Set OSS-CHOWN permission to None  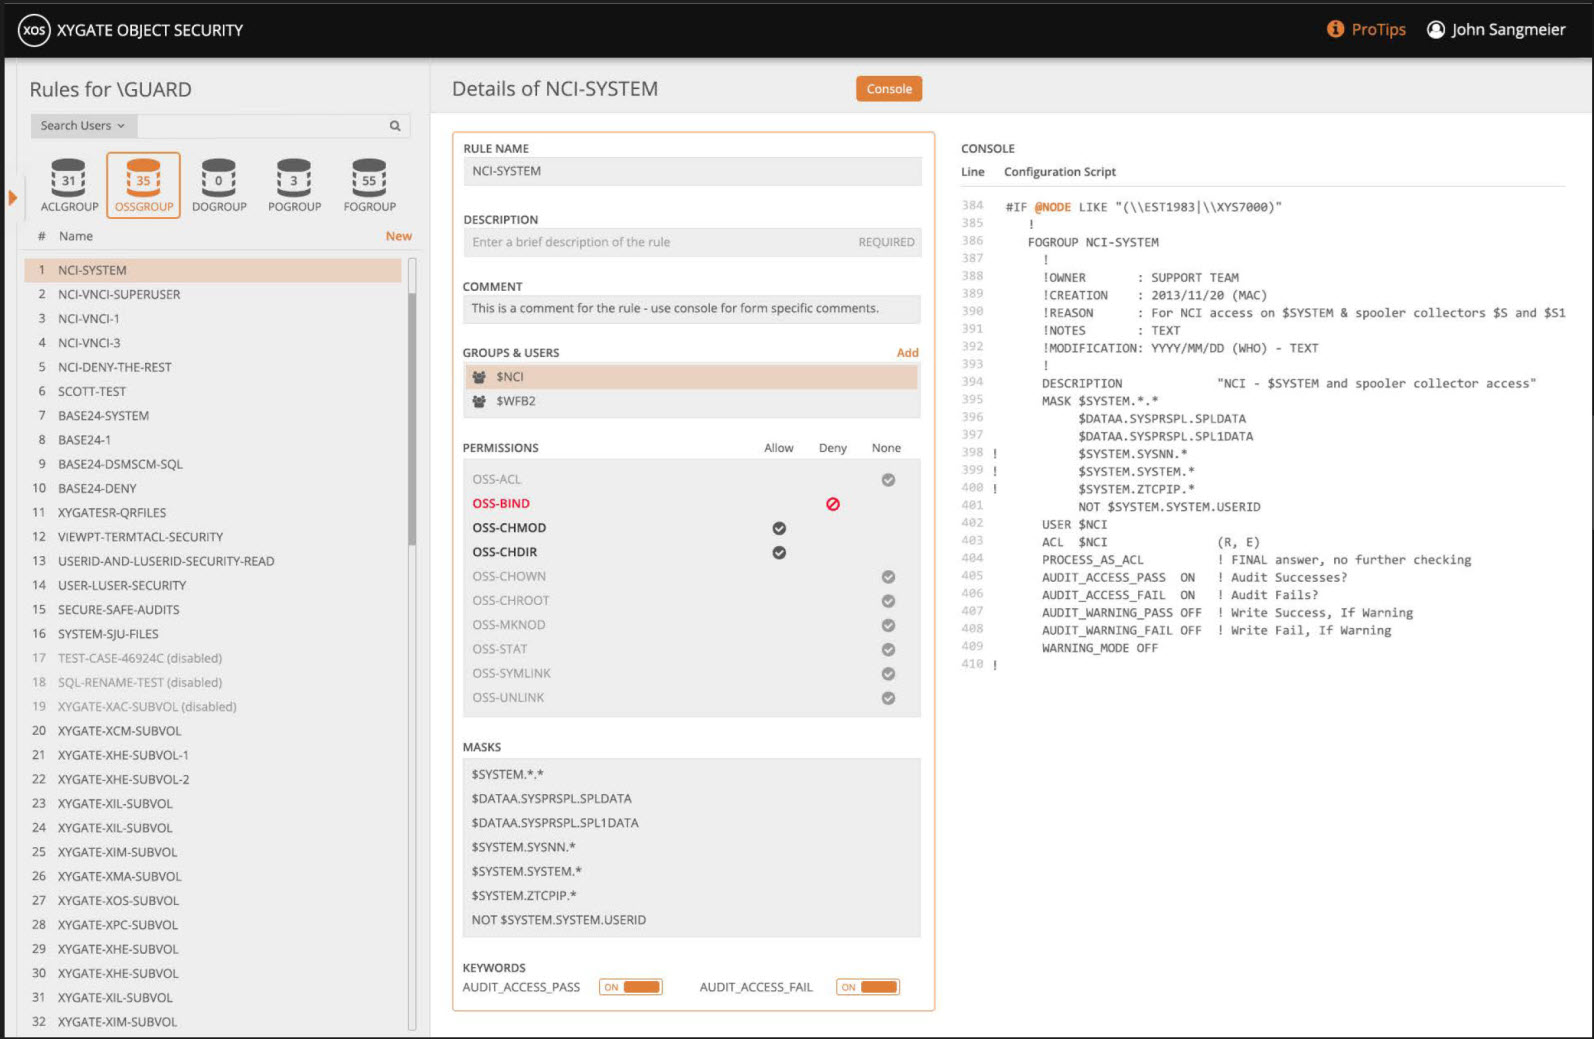(x=888, y=577)
